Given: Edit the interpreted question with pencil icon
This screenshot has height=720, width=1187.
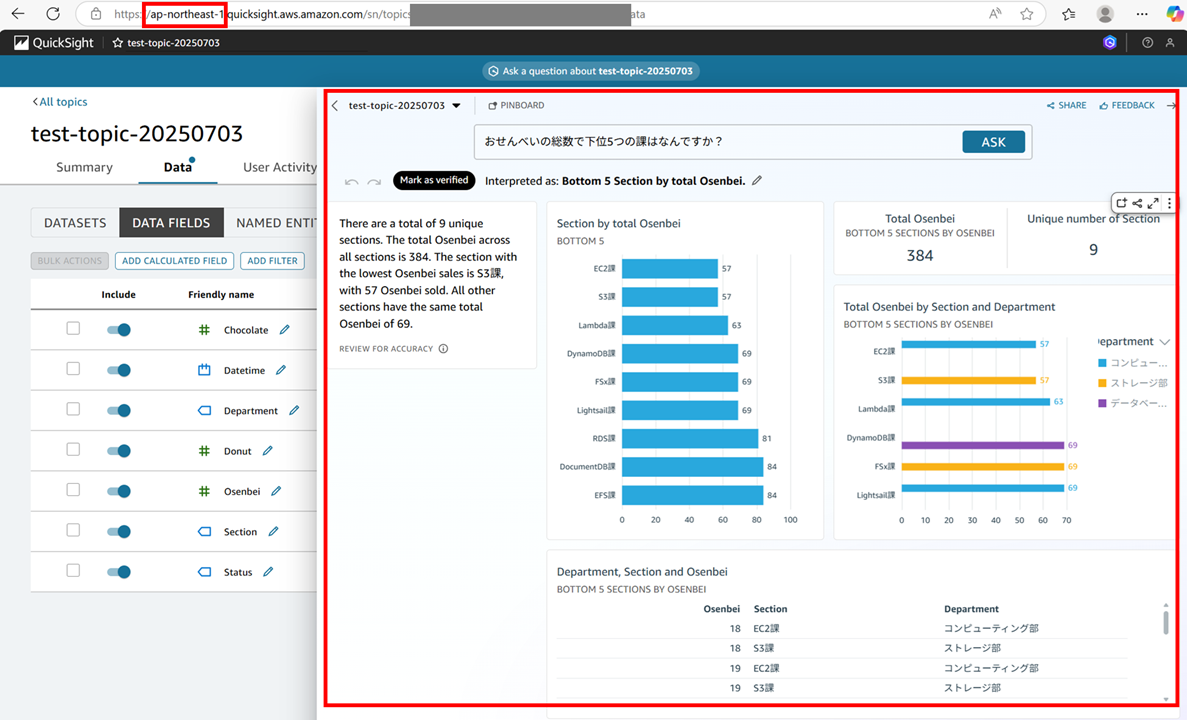Looking at the screenshot, I should click(x=757, y=180).
